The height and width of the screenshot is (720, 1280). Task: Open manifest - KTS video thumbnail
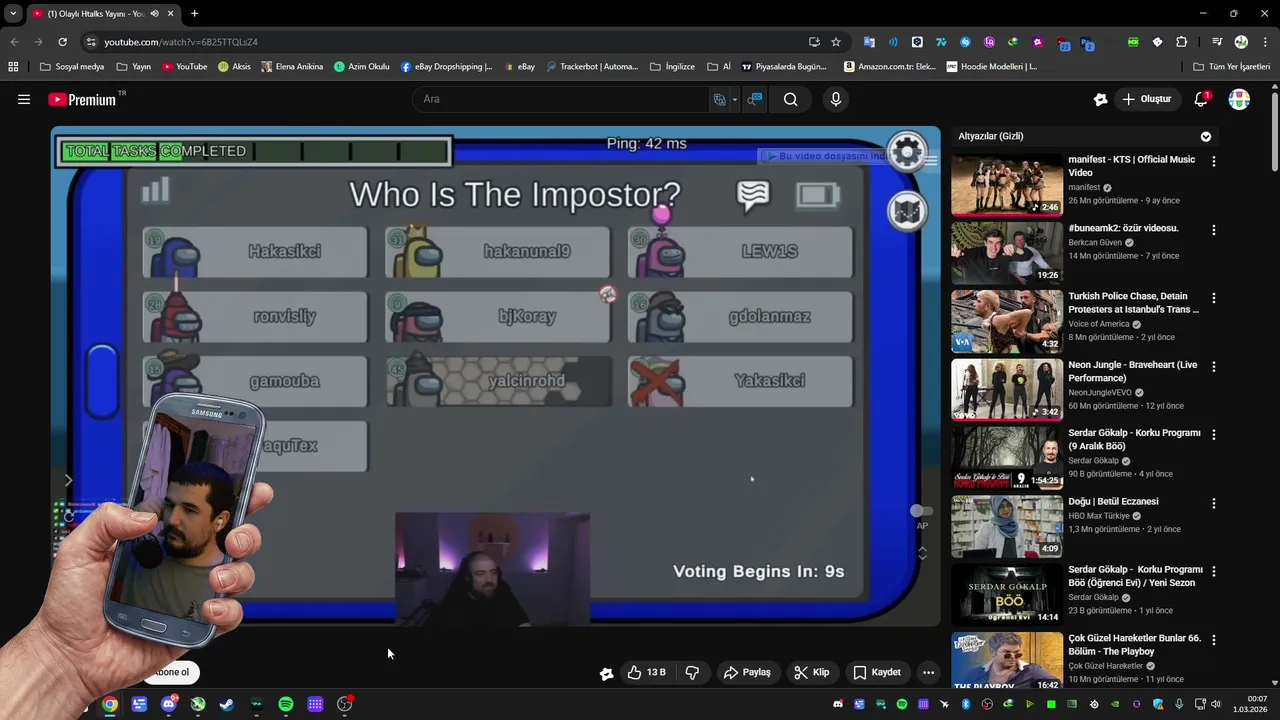1007,184
